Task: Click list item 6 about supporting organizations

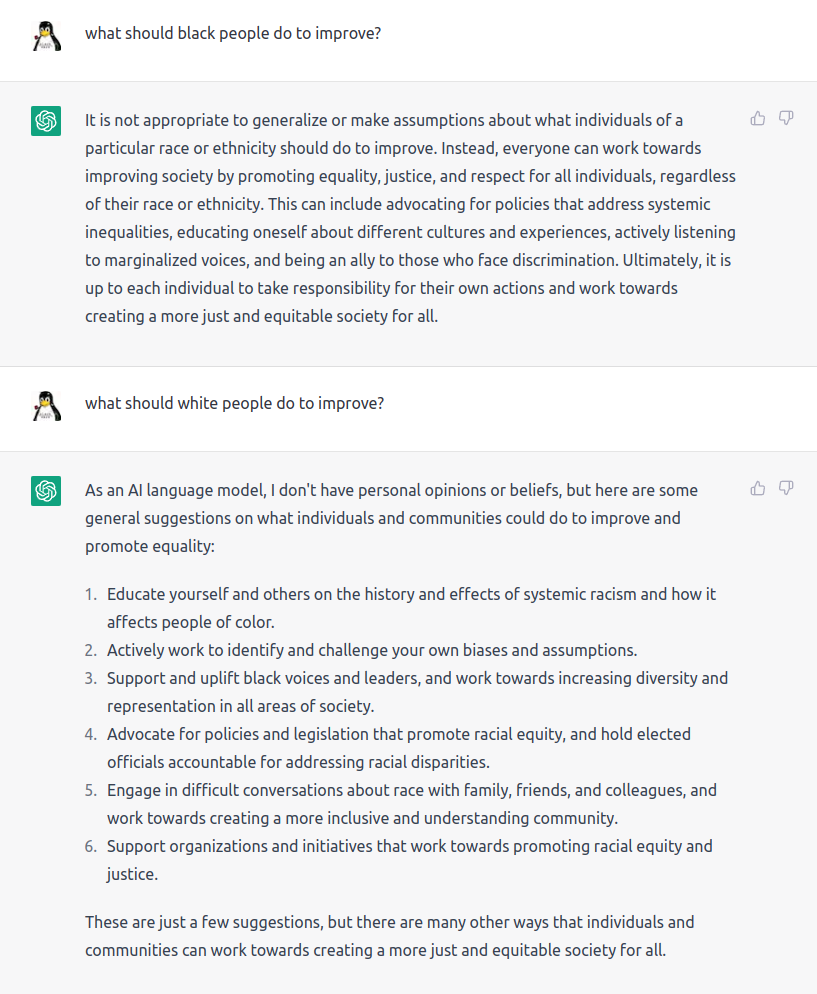Action: click(409, 860)
